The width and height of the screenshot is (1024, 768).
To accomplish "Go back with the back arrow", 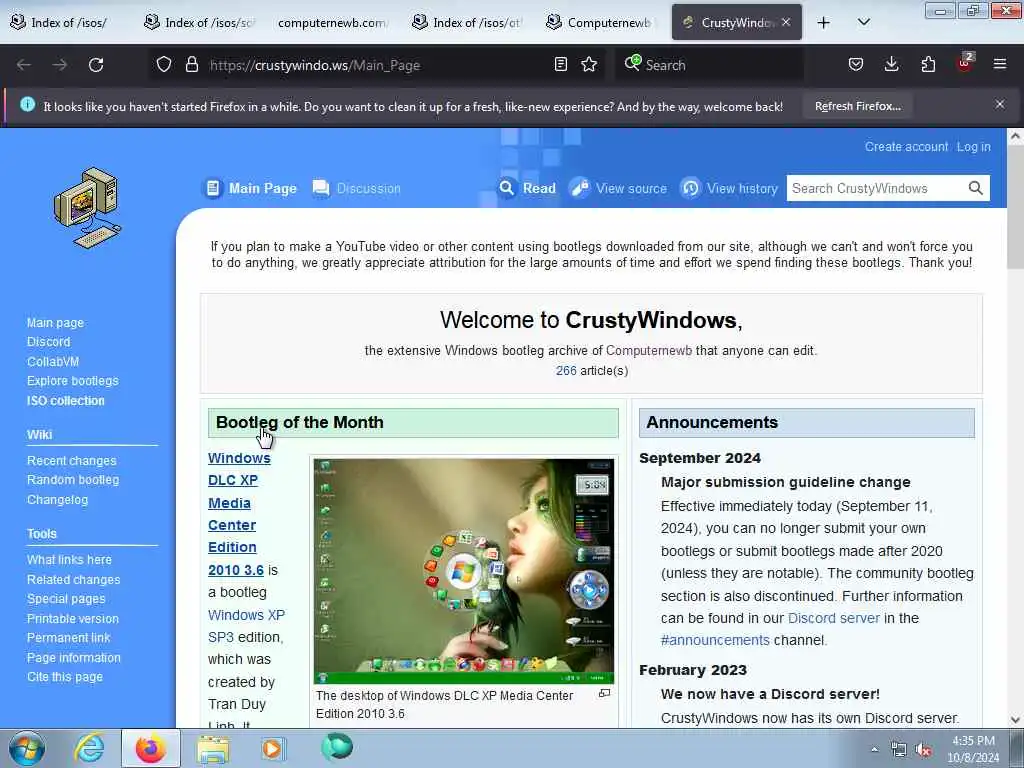I will point(24,65).
